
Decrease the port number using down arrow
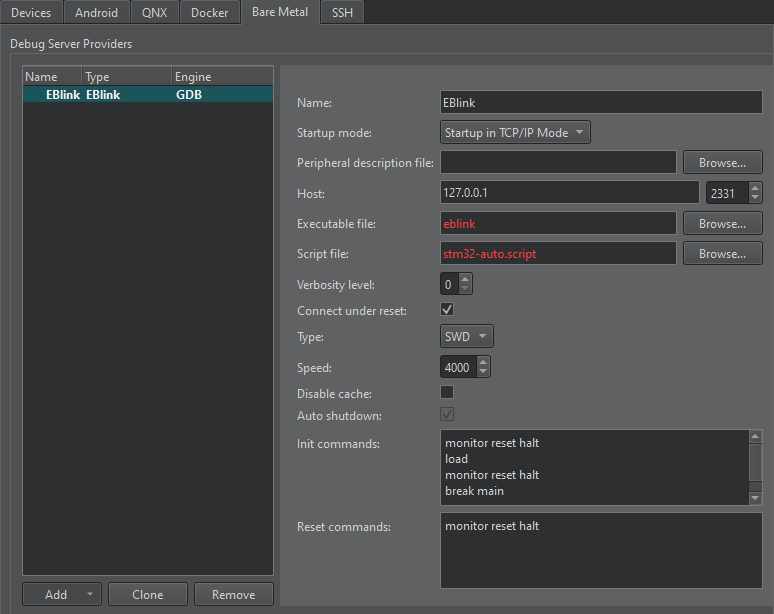[x=754, y=198]
